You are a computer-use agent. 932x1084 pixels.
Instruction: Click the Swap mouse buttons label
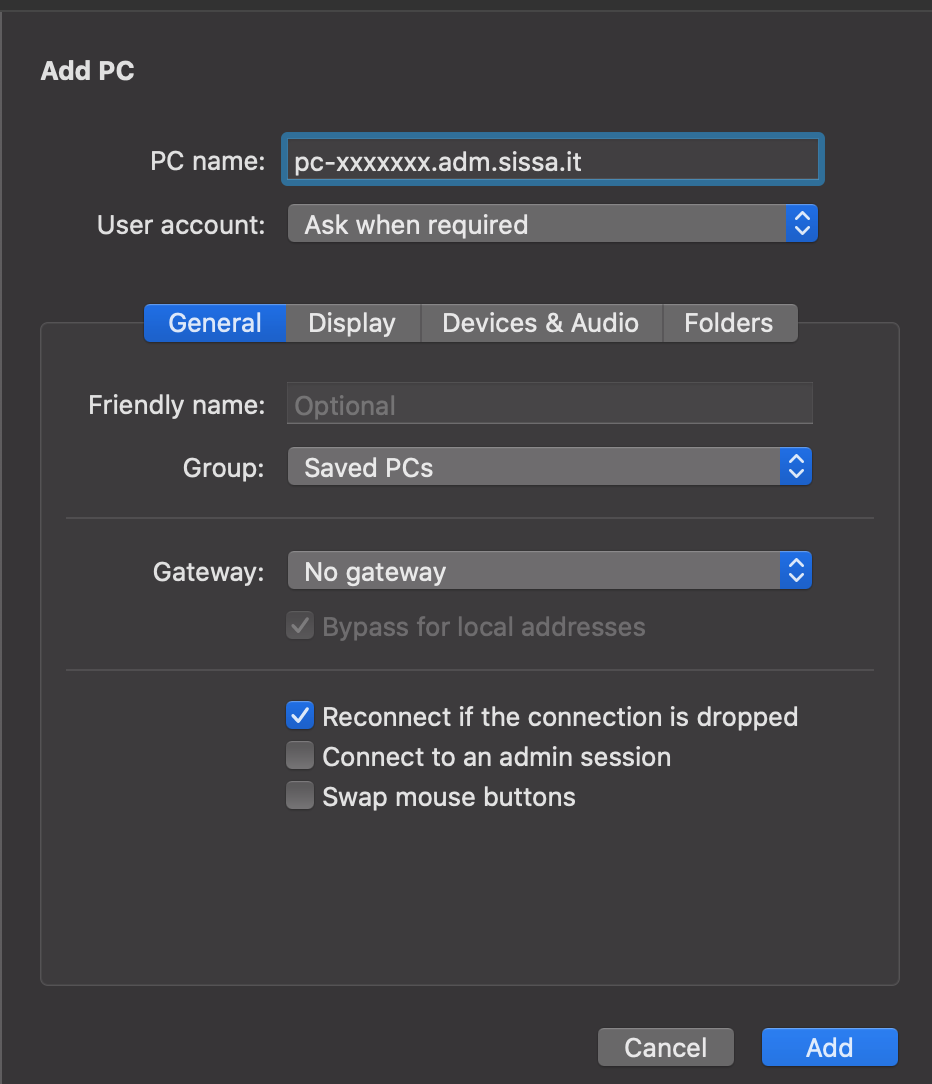pos(449,797)
